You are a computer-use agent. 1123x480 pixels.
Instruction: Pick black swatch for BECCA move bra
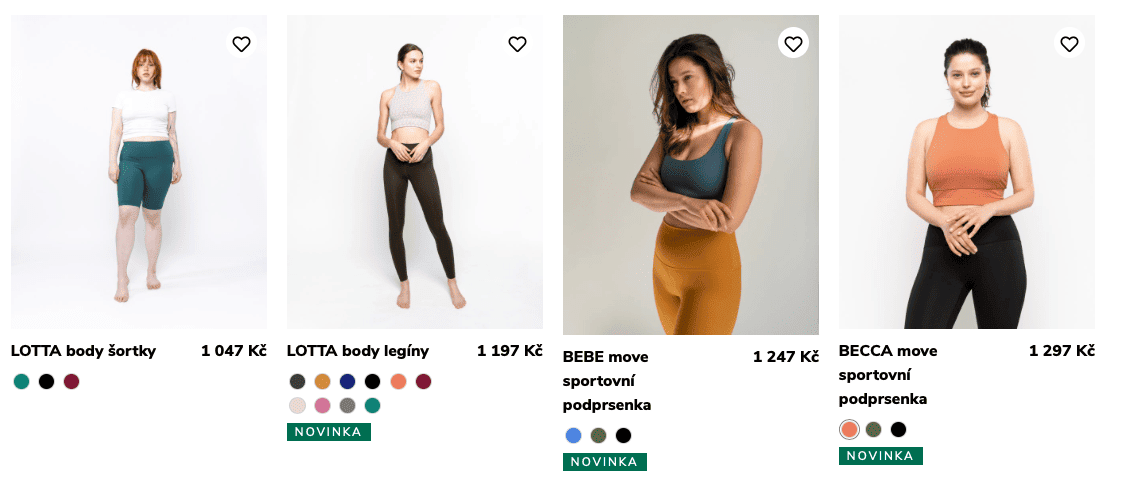[898, 429]
